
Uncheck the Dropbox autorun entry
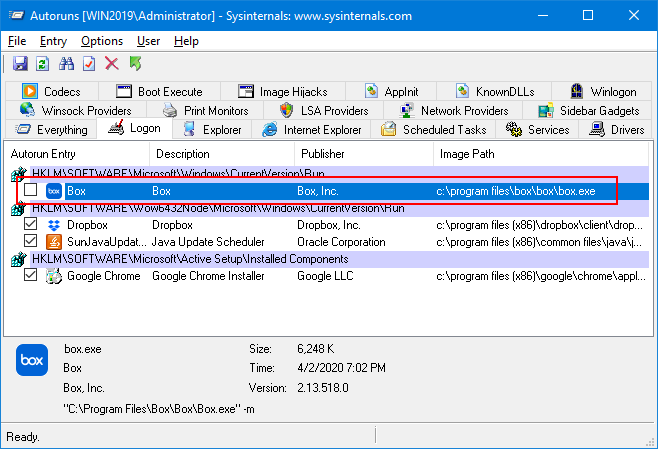coord(30,224)
